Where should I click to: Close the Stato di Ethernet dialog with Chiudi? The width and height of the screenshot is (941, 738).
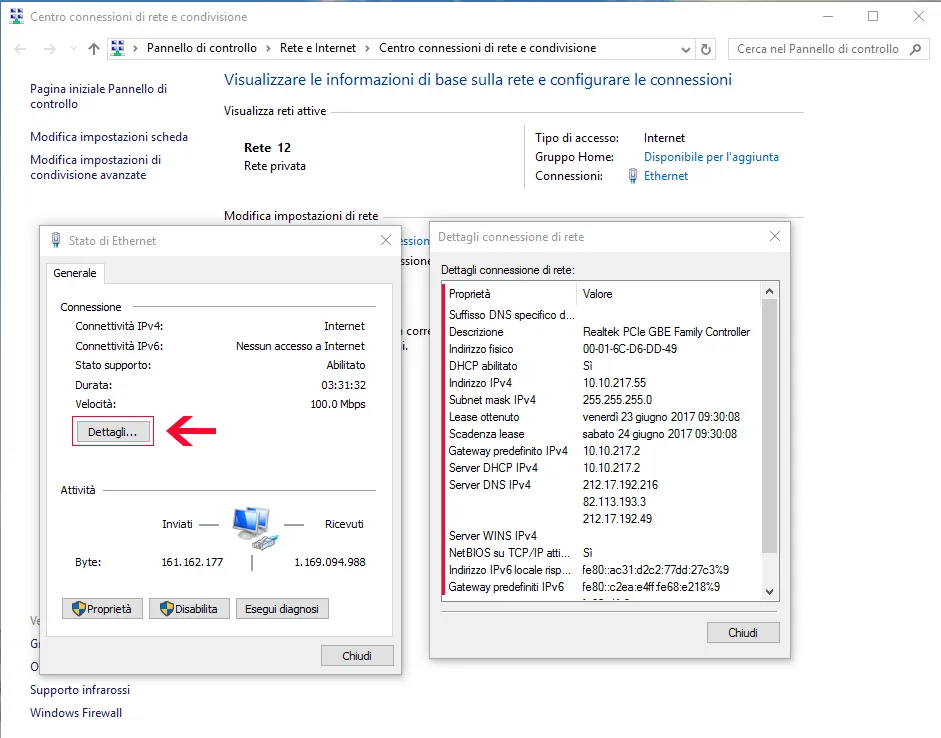(x=357, y=656)
